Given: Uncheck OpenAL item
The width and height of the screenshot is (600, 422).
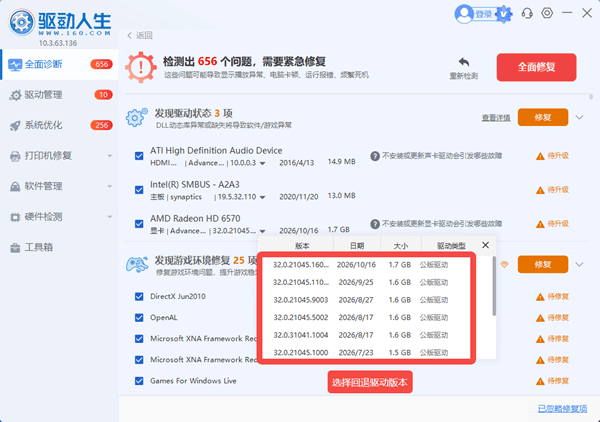Looking at the screenshot, I should coord(139,318).
